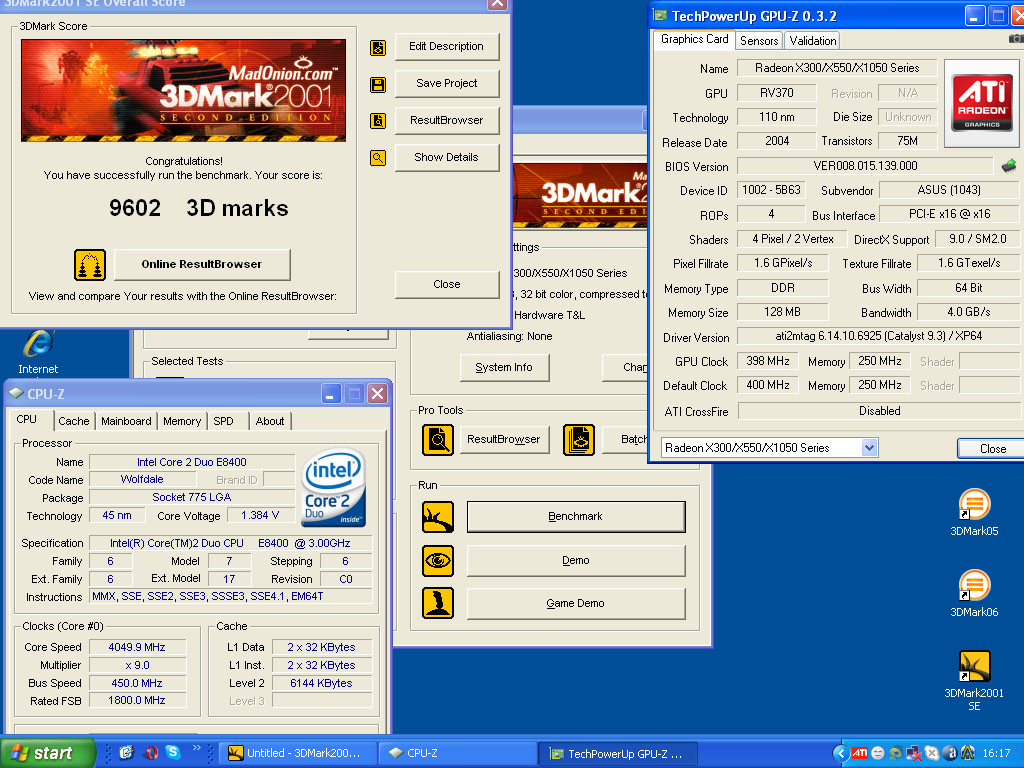The width and height of the screenshot is (1024, 768).
Task: Open the Internet Explorer desktop icon
Action: [x=38, y=353]
